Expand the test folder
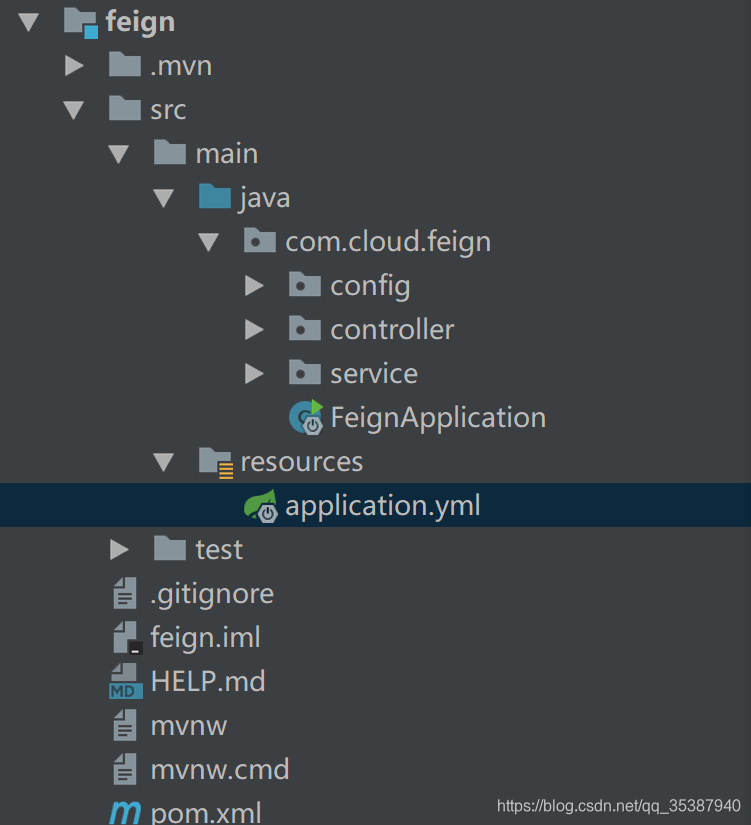The height and width of the screenshot is (825, 751). [118, 549]
